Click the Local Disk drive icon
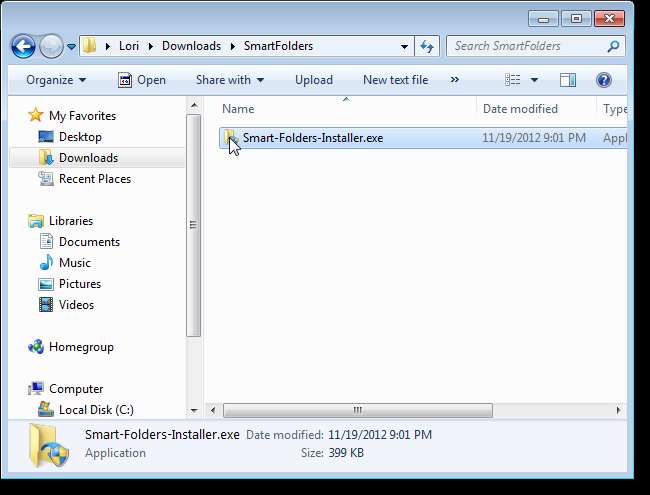 click(46, 410)
